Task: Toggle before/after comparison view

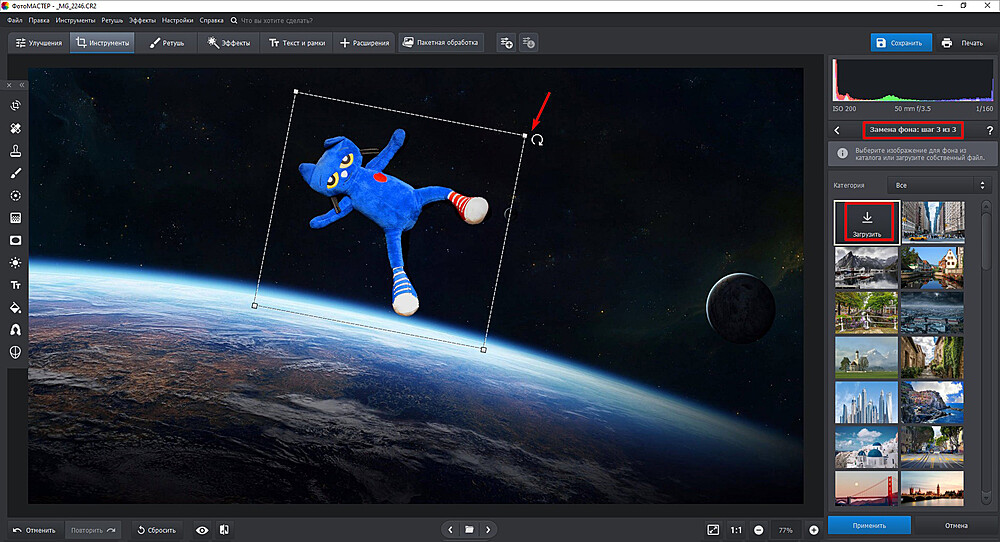Action: coord(224,530)
